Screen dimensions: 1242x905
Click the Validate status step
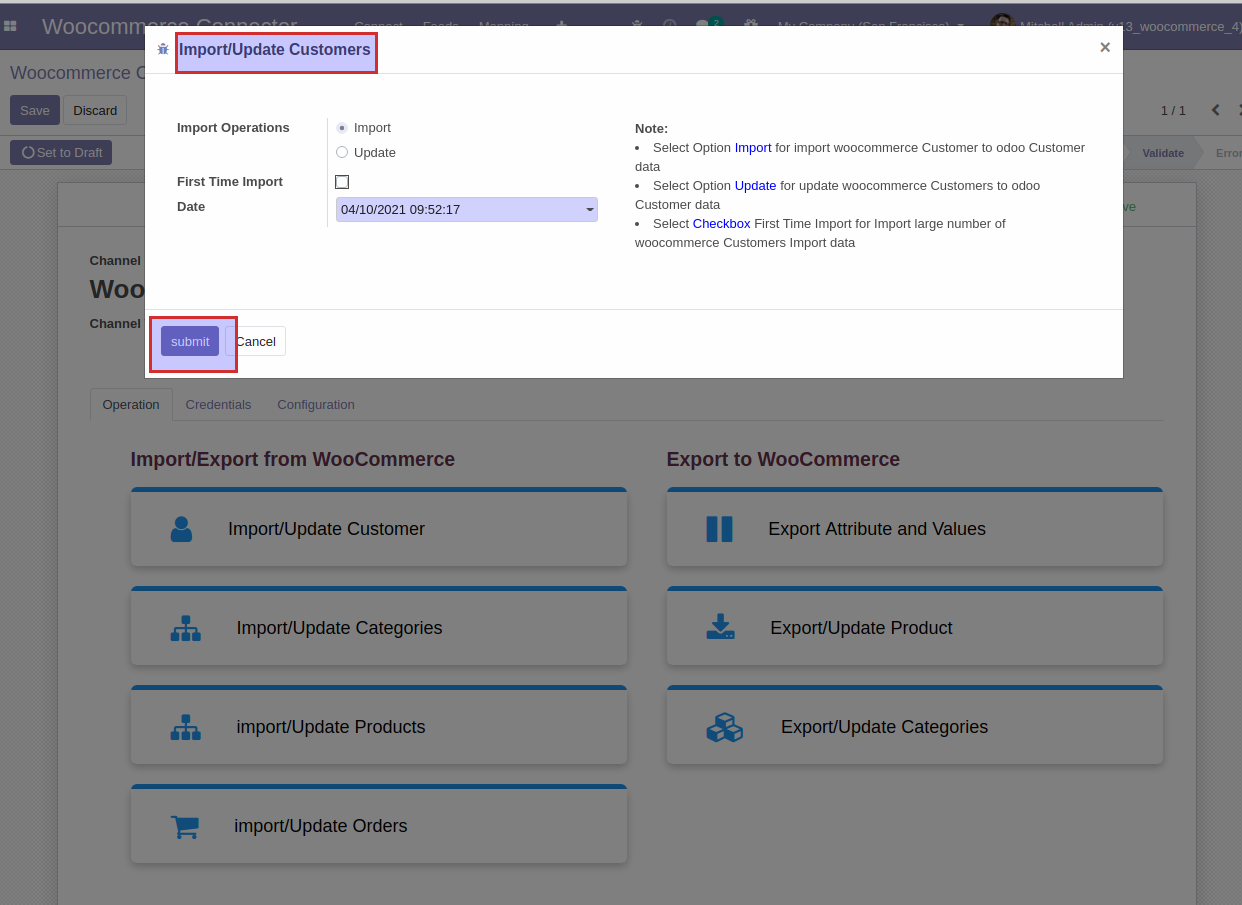coord(1163,153)
